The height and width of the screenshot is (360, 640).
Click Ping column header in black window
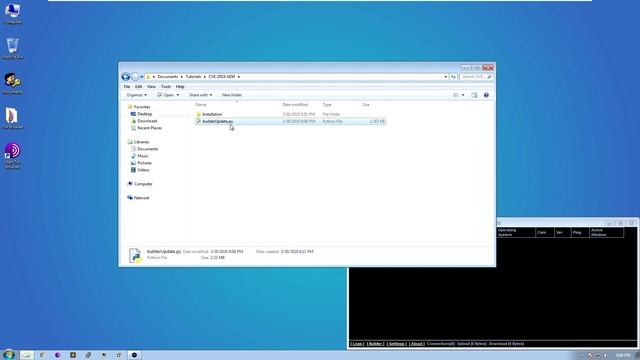[x=580, y=232]
